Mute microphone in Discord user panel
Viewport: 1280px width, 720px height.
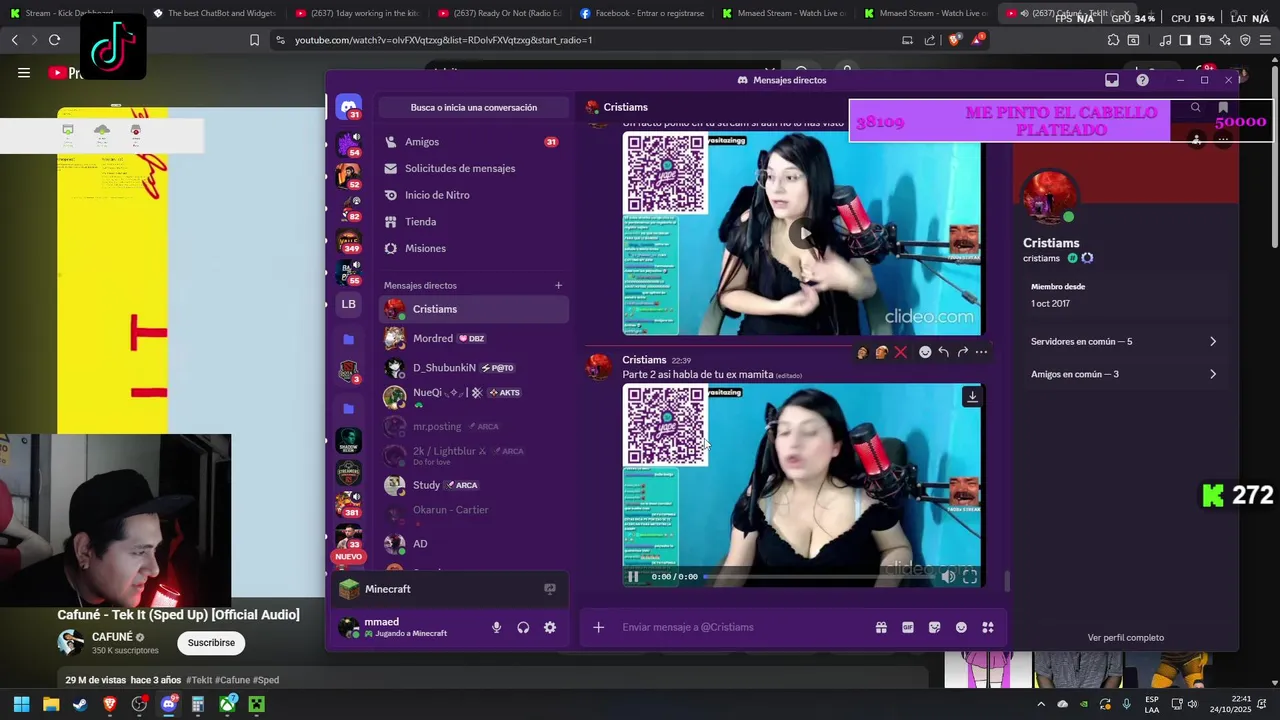pos(496,627)
